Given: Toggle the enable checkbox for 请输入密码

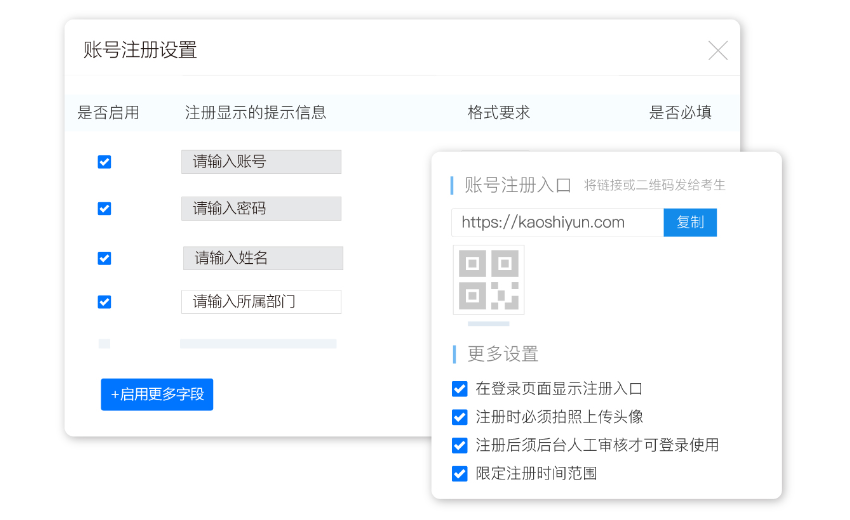Looking at the screenshot, I should coord(104,209).
